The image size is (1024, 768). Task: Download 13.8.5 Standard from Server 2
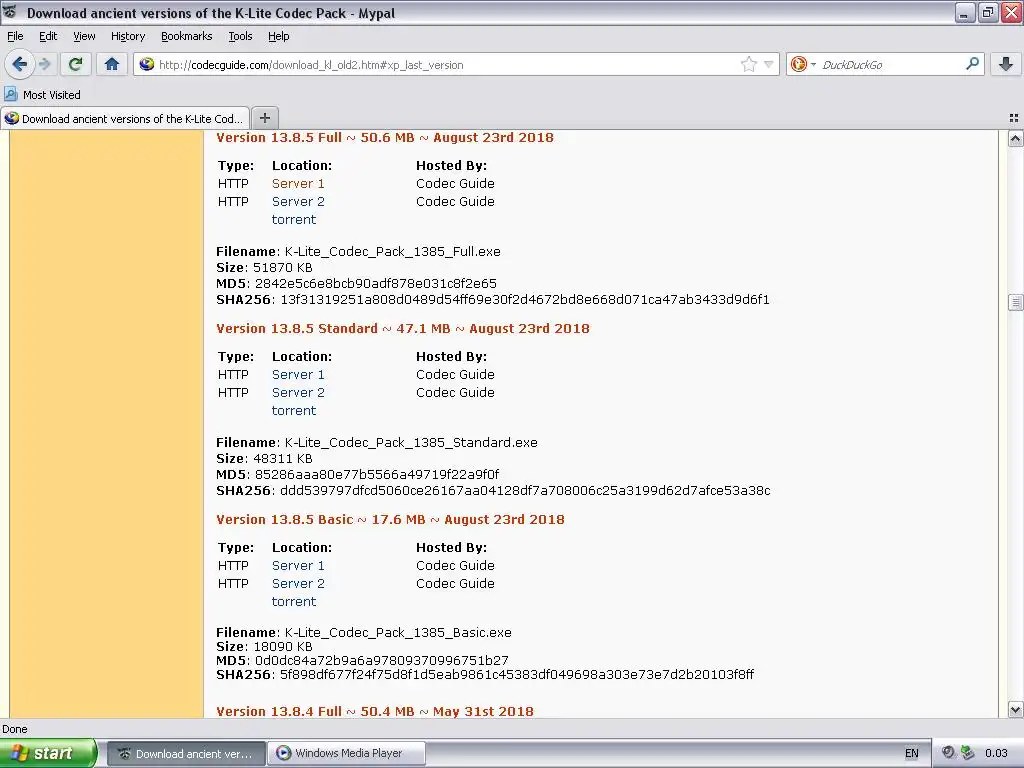(298, 392)
